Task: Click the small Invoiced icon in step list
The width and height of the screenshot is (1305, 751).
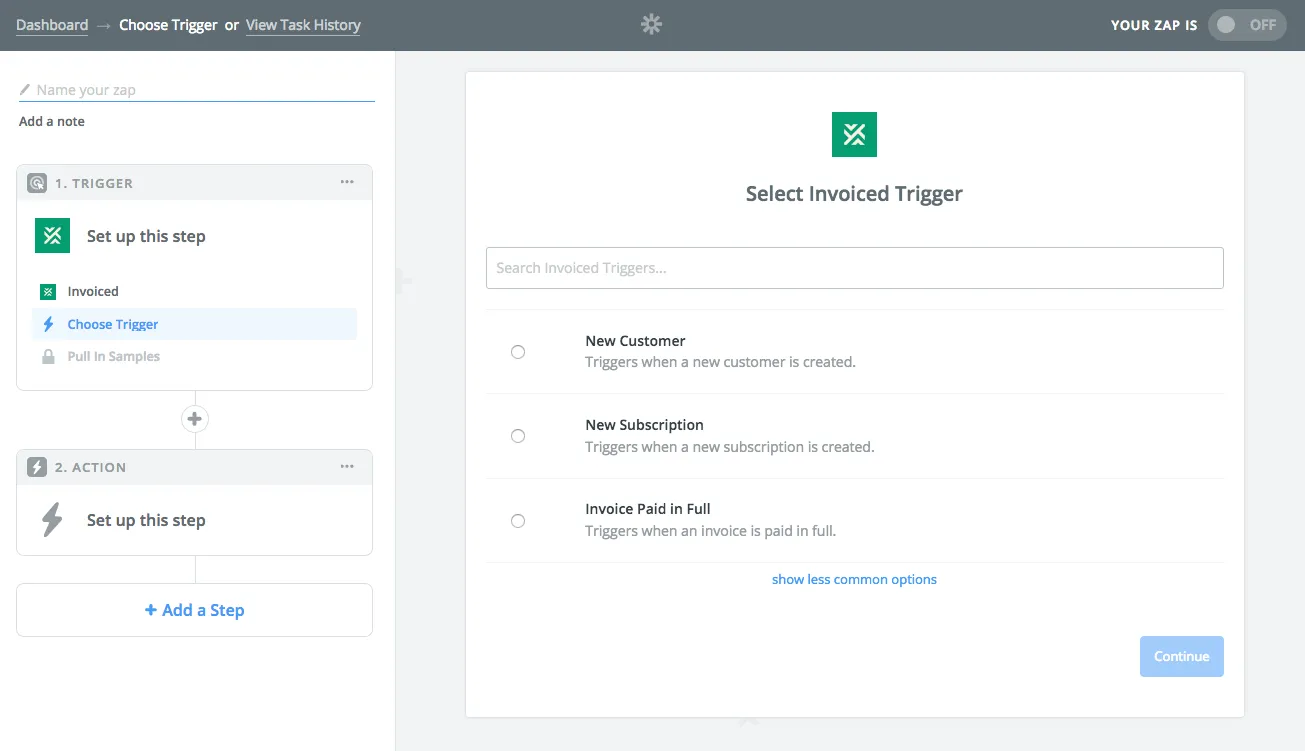Action: coord(47,292)
